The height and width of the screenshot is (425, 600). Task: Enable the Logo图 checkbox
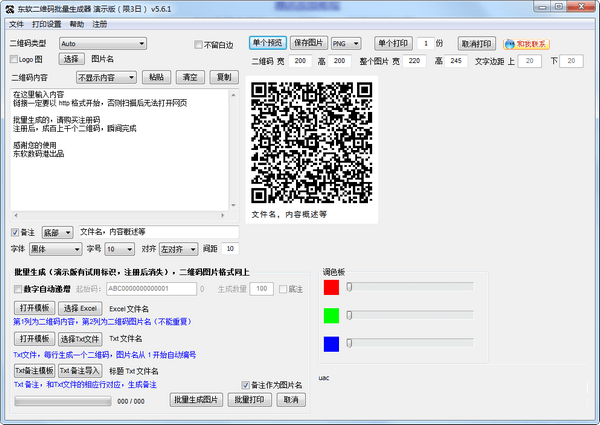[14, 59]
